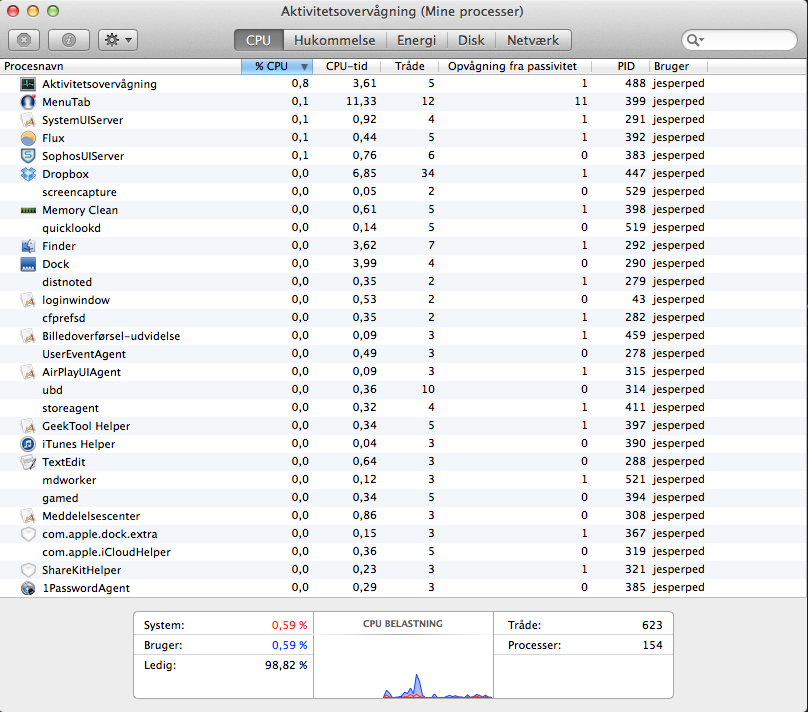Select the storeagent process name

coord(70,408)
